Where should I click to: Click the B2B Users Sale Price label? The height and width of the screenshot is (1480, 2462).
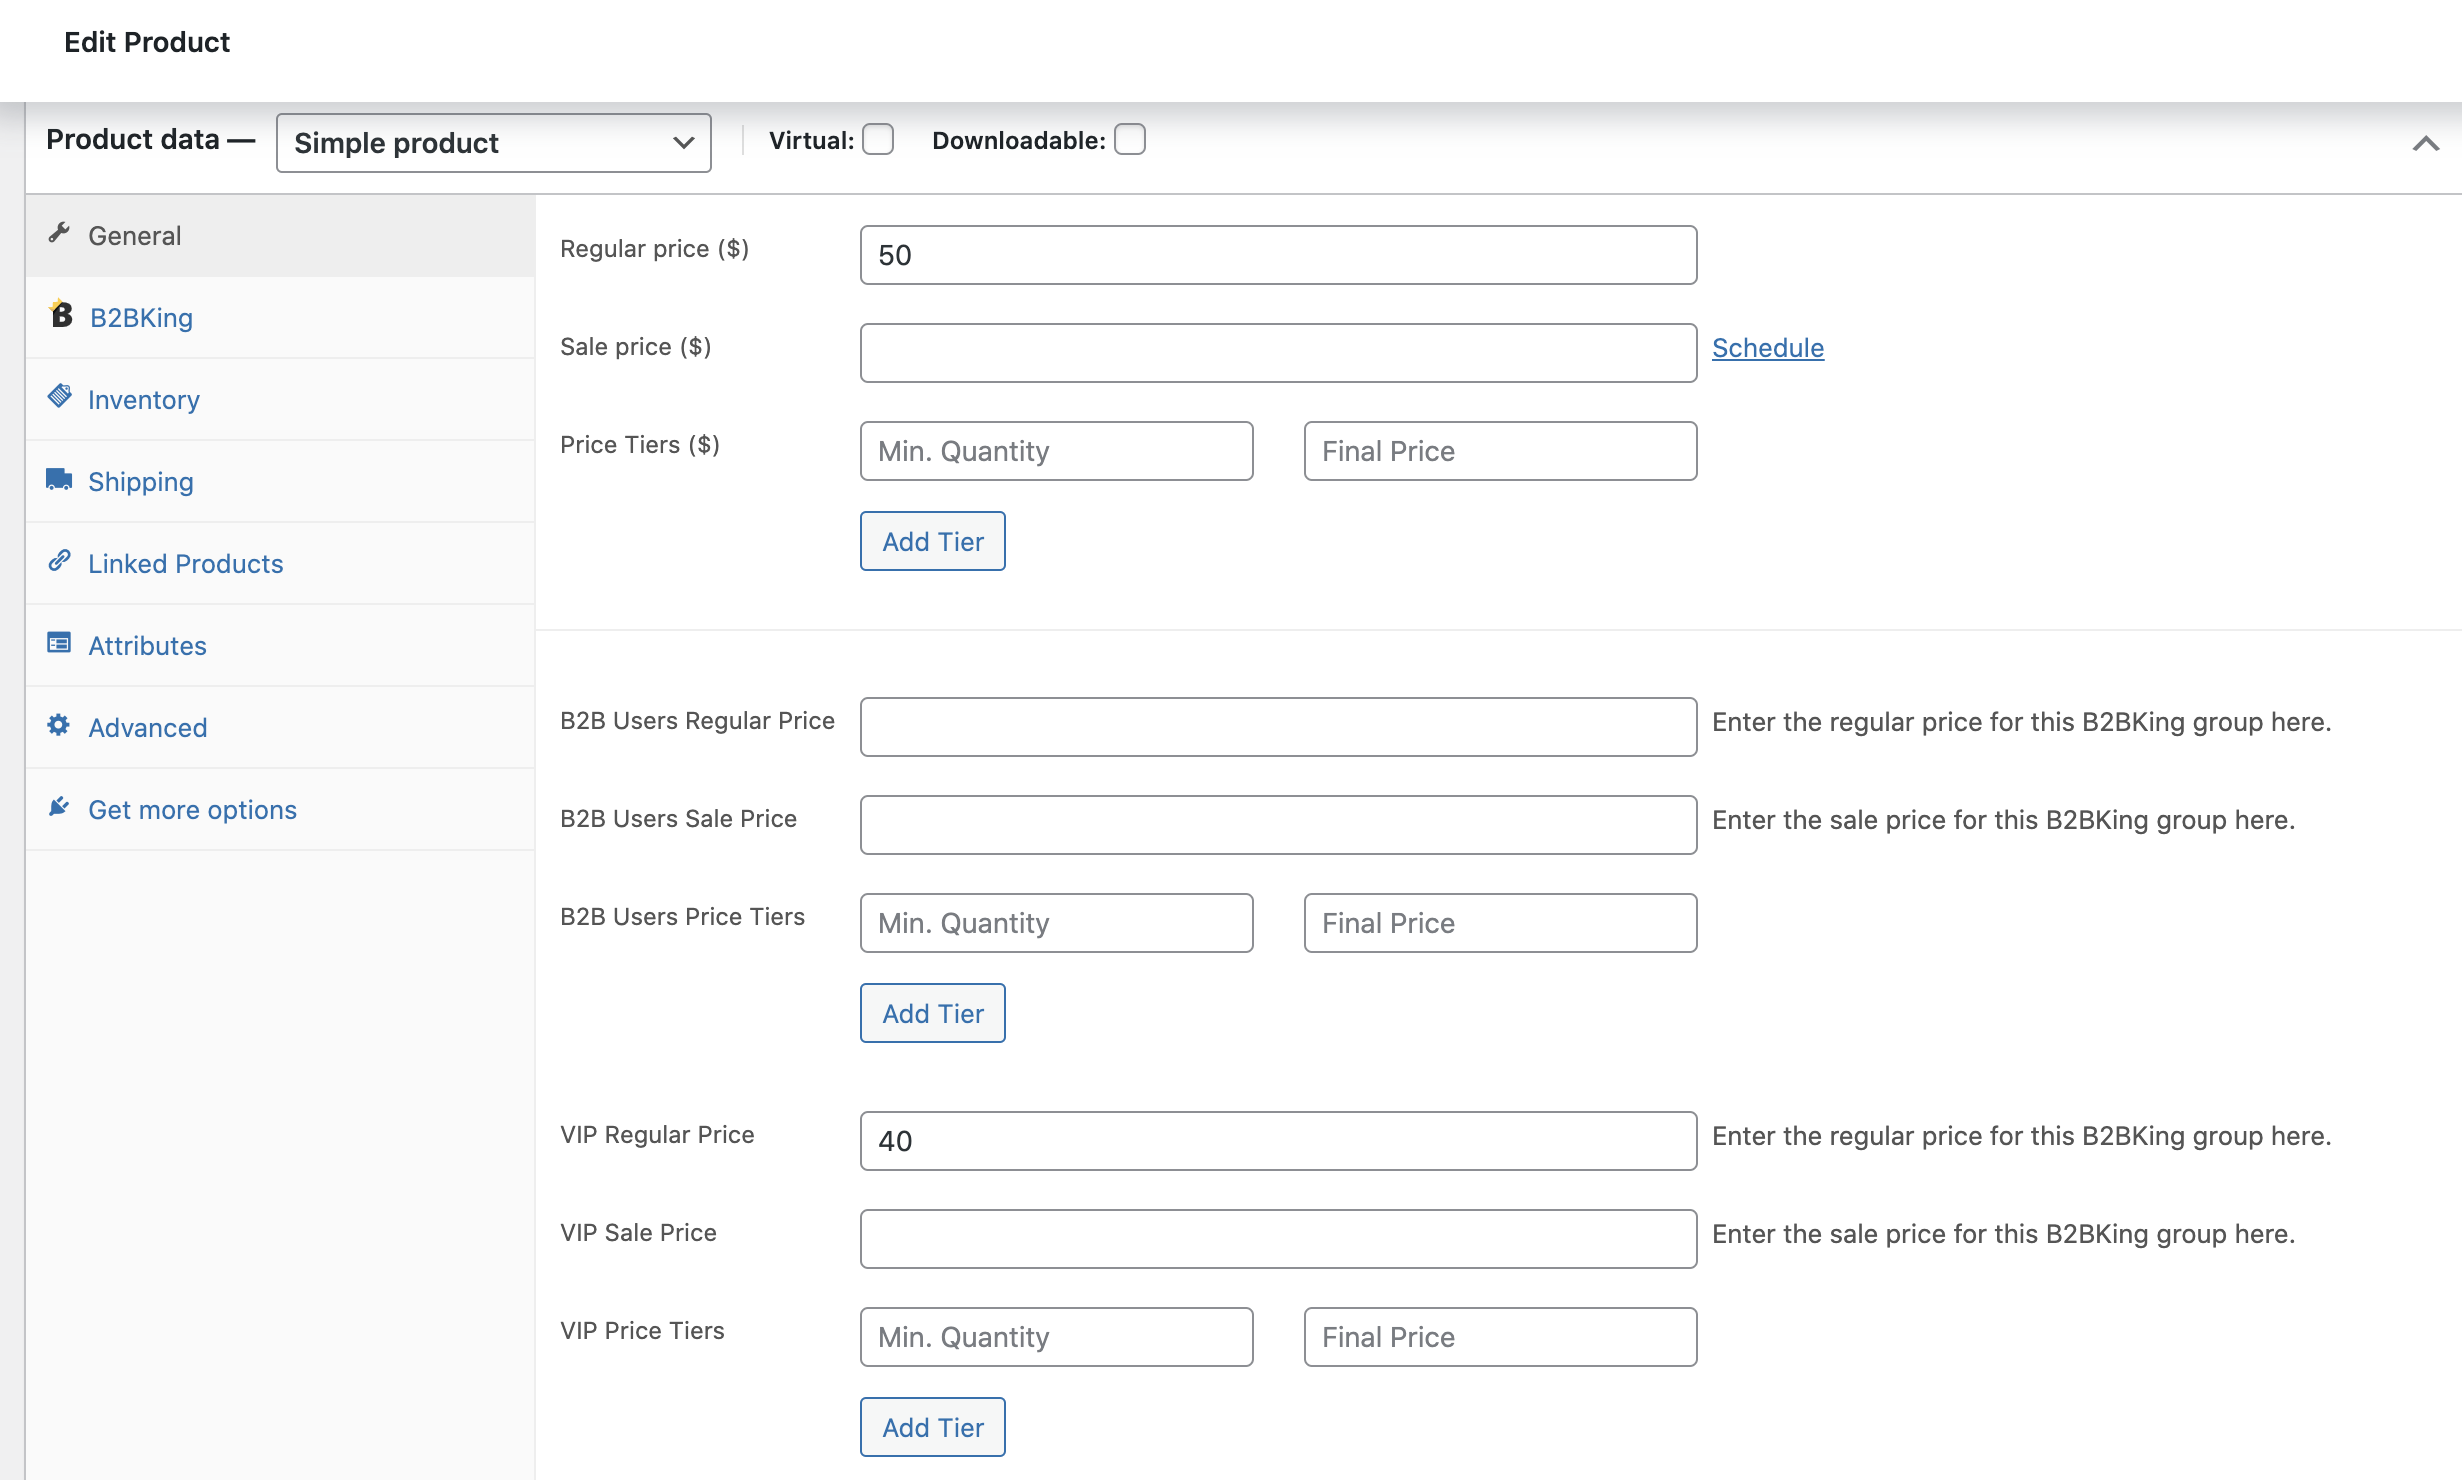pos(678,819)
